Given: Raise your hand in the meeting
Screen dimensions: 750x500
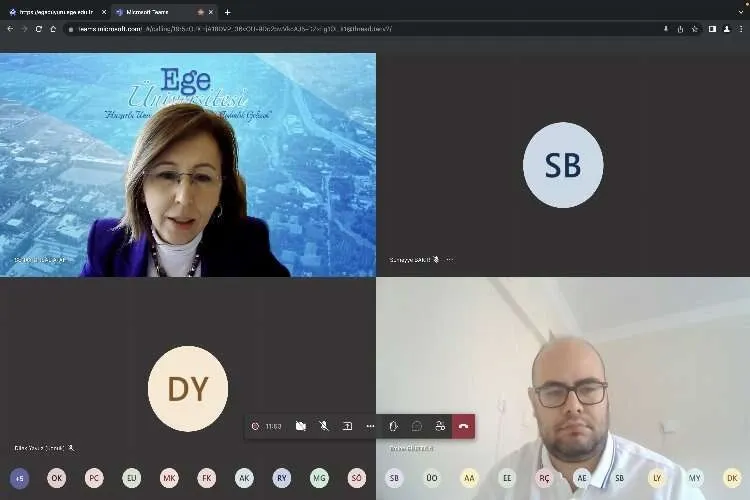Looking at the screenshot, I should pos(393,426).
